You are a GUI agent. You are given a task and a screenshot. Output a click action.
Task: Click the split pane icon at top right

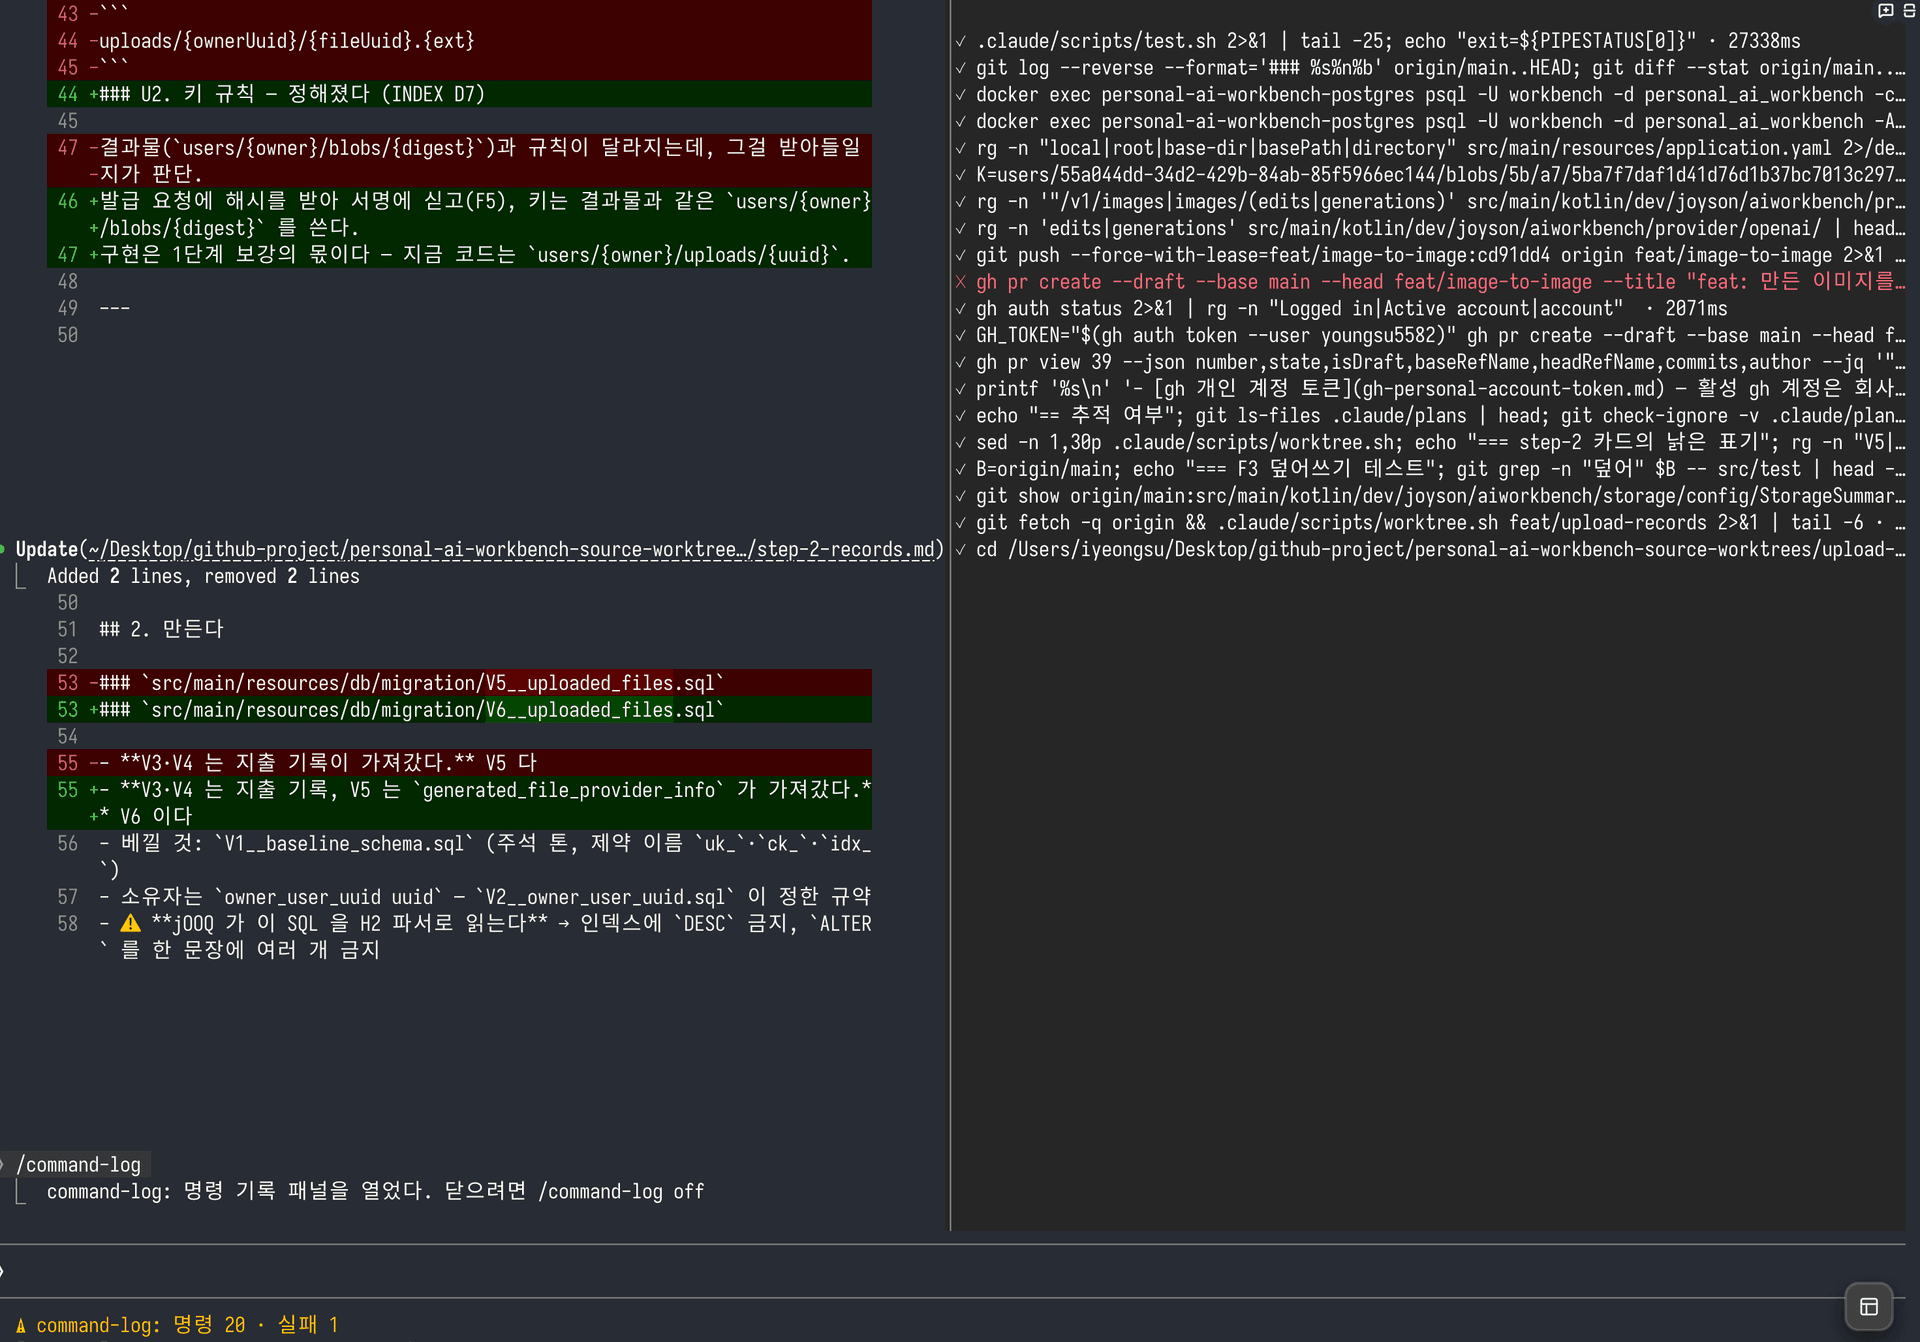tap(1909, 10)
